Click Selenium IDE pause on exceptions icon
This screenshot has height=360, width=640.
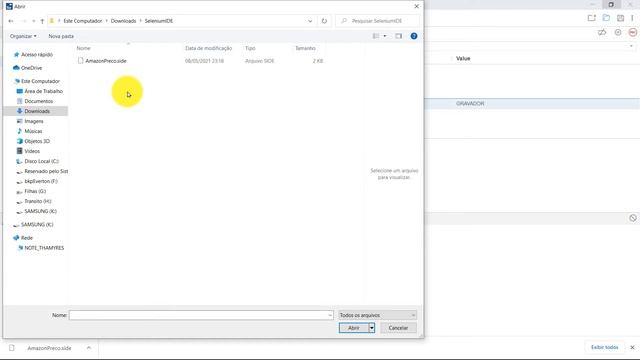point(618,32)
